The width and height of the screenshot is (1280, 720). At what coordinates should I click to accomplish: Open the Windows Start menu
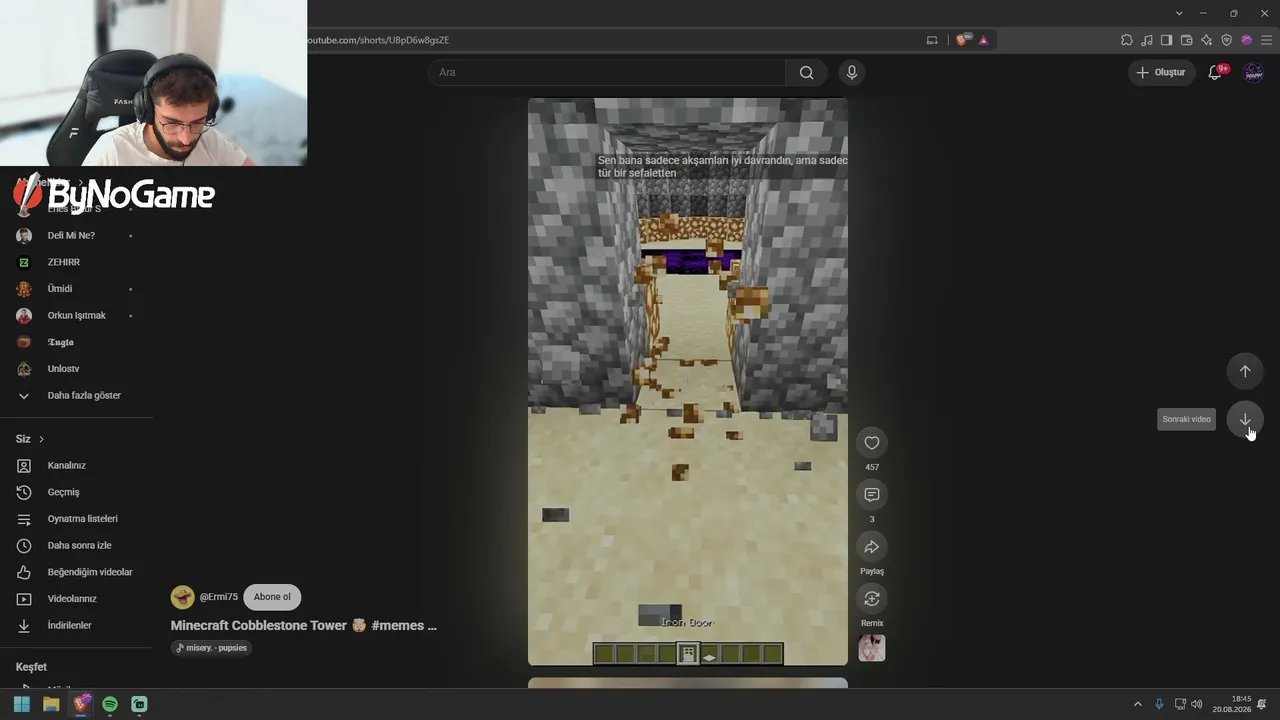22,704
